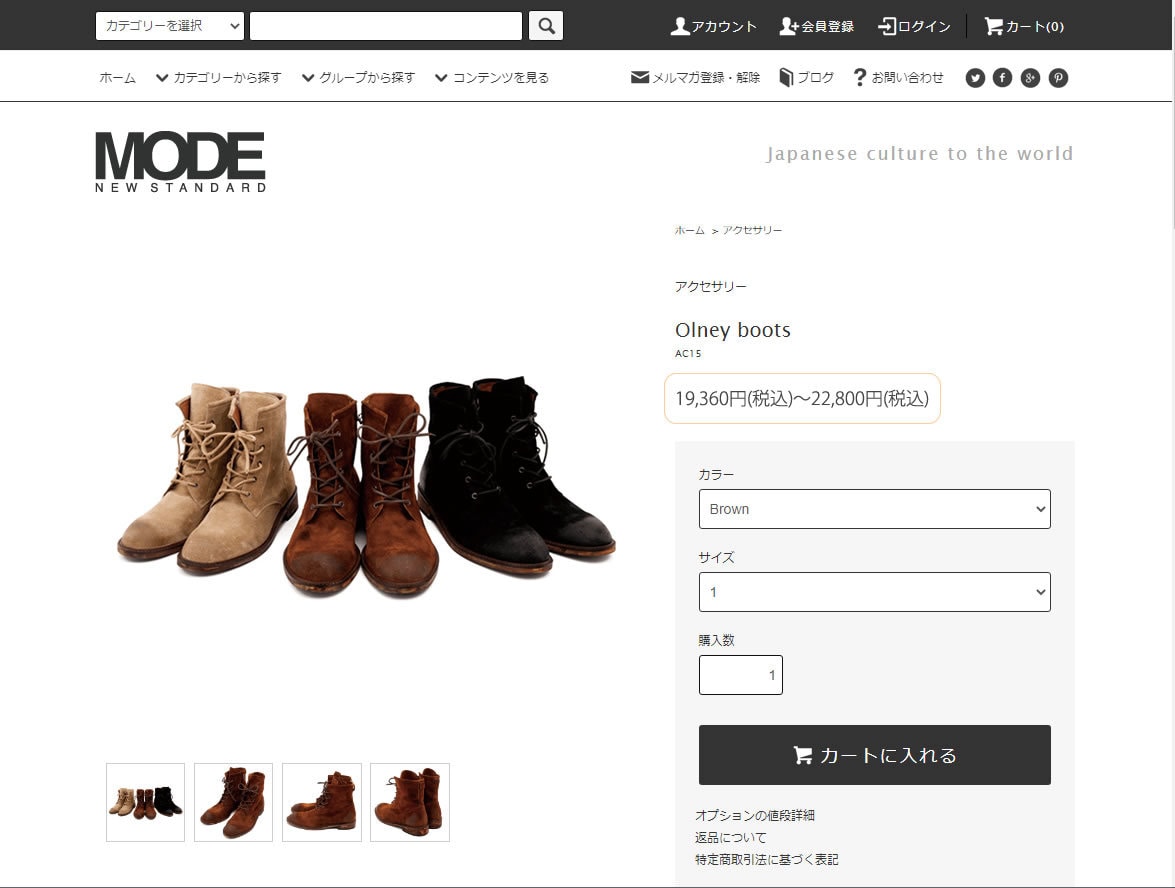
Task: Select second thumbnail of brown boots pair
Action: [233, 803]
